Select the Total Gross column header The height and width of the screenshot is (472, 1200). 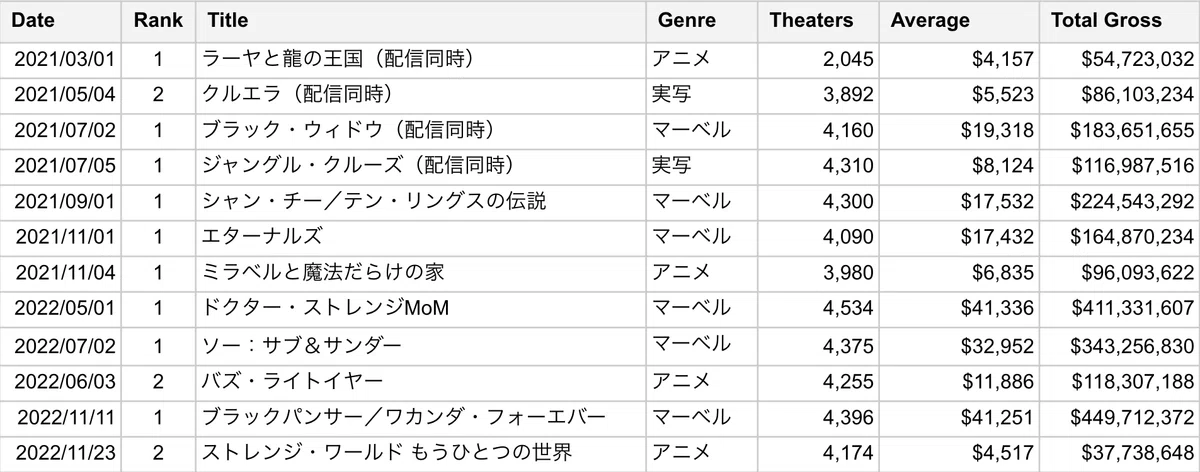click(x=1120, y=21)
